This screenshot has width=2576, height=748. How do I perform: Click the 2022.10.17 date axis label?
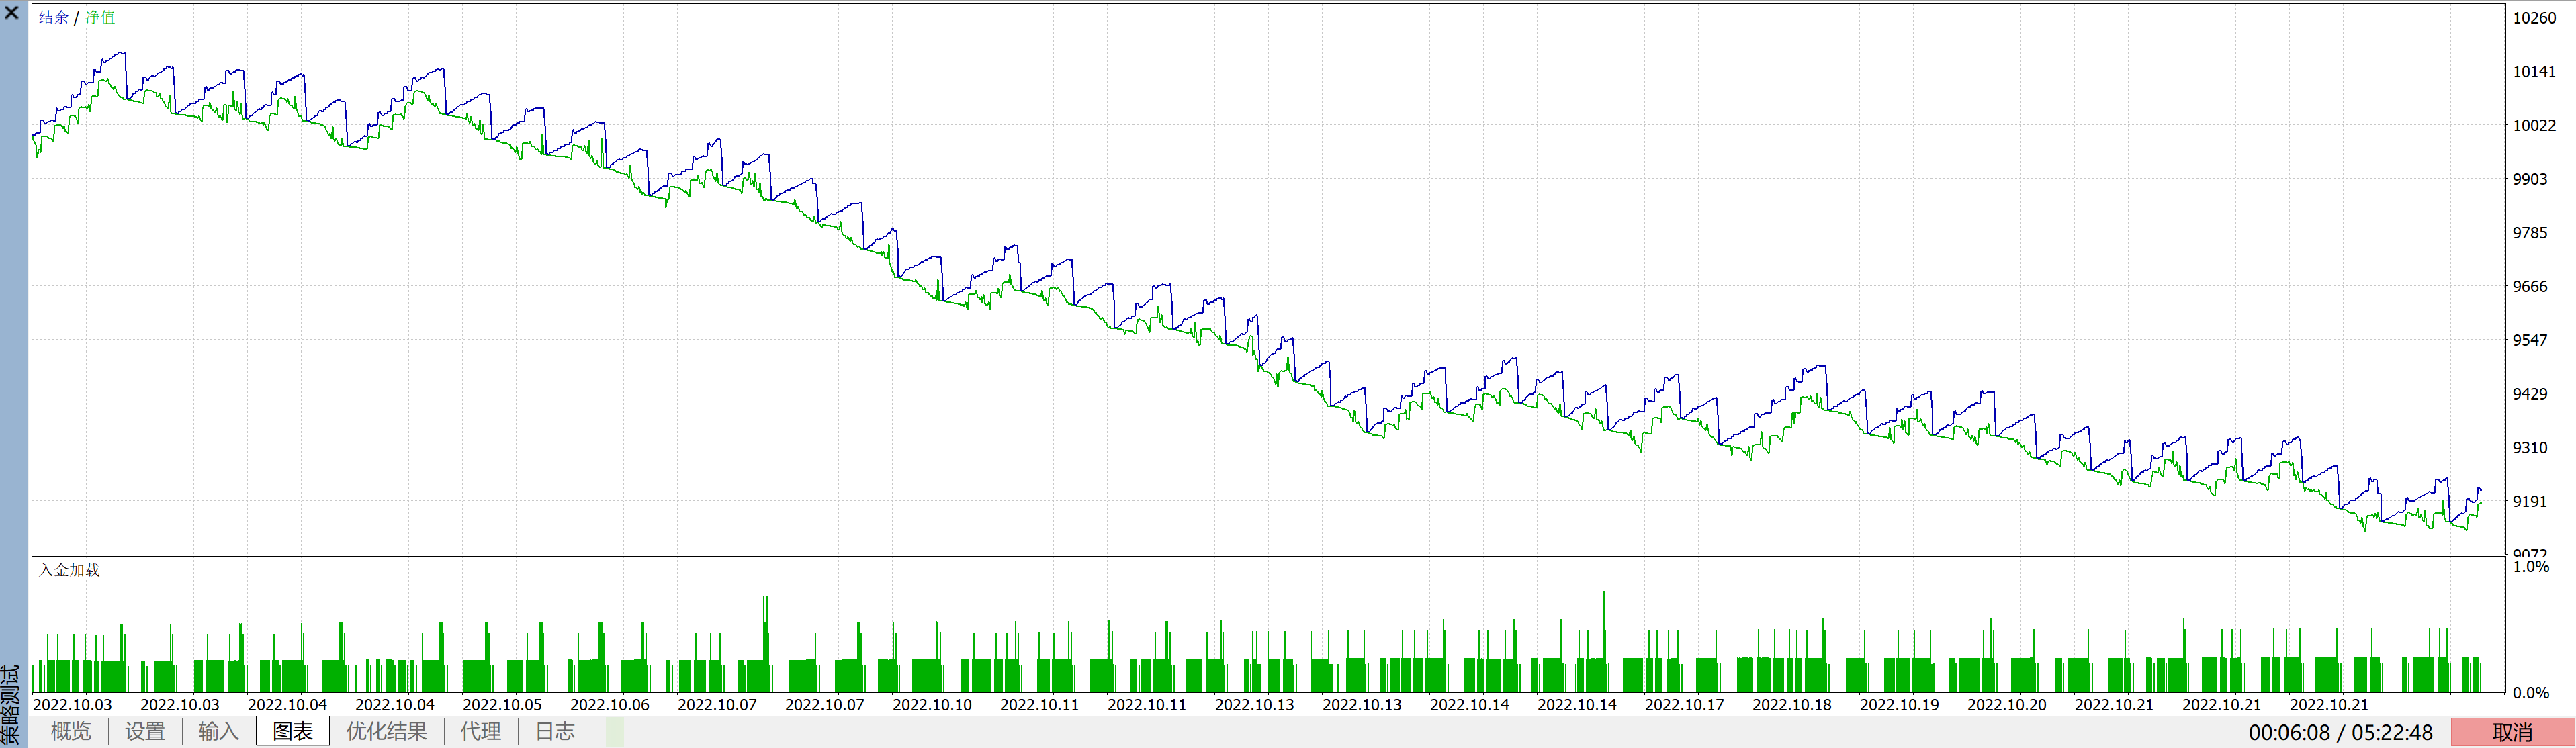tap(1684, 704)
